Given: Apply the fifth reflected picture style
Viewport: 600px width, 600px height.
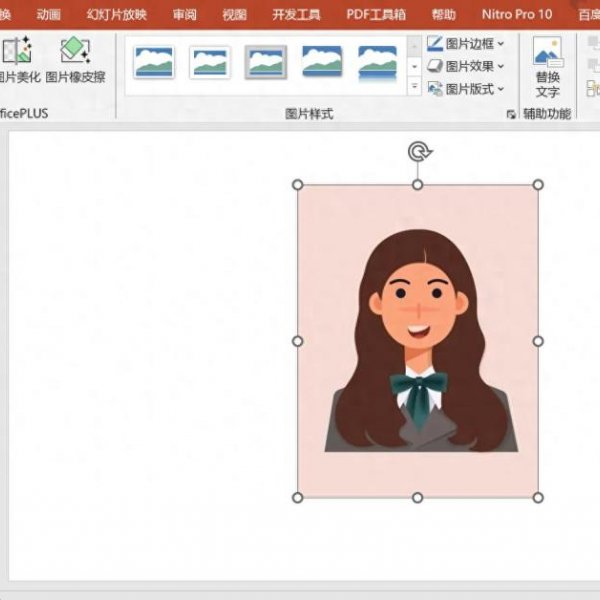Looking at the screenshot, I should pyautogui.click(x=378, y=62).
